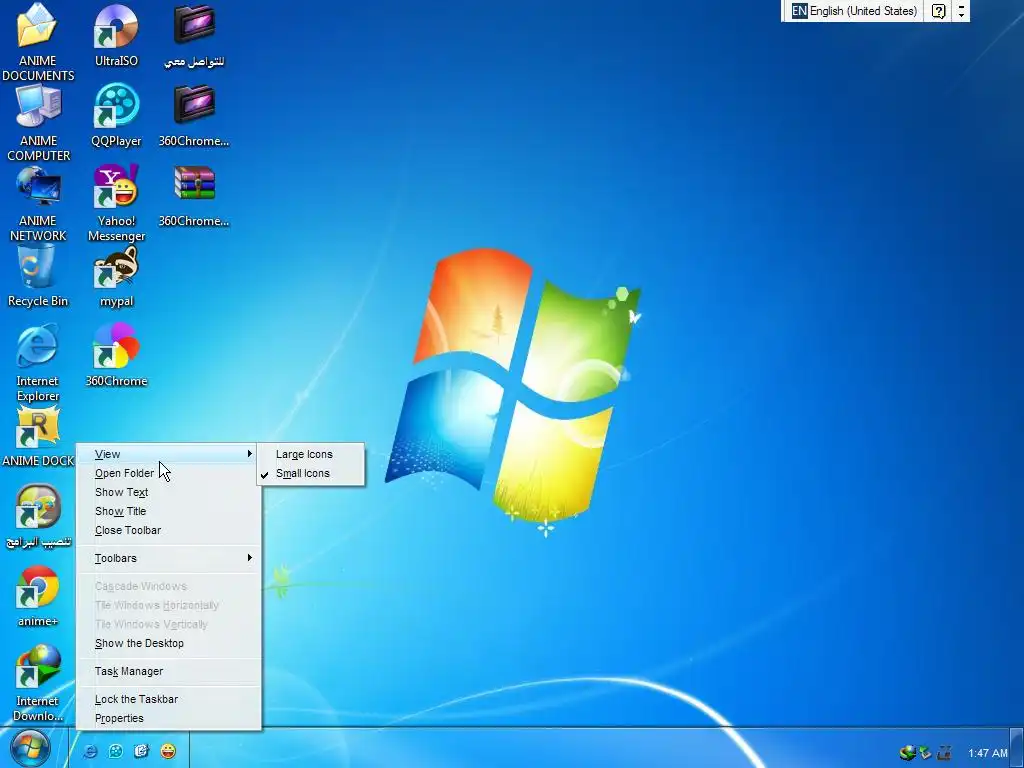Image resolution: width=1024 pixels, height=768 pixels.
Task: Open the ANIME DOCUMENTS folder icon
Action: click(x=37, y=26)
